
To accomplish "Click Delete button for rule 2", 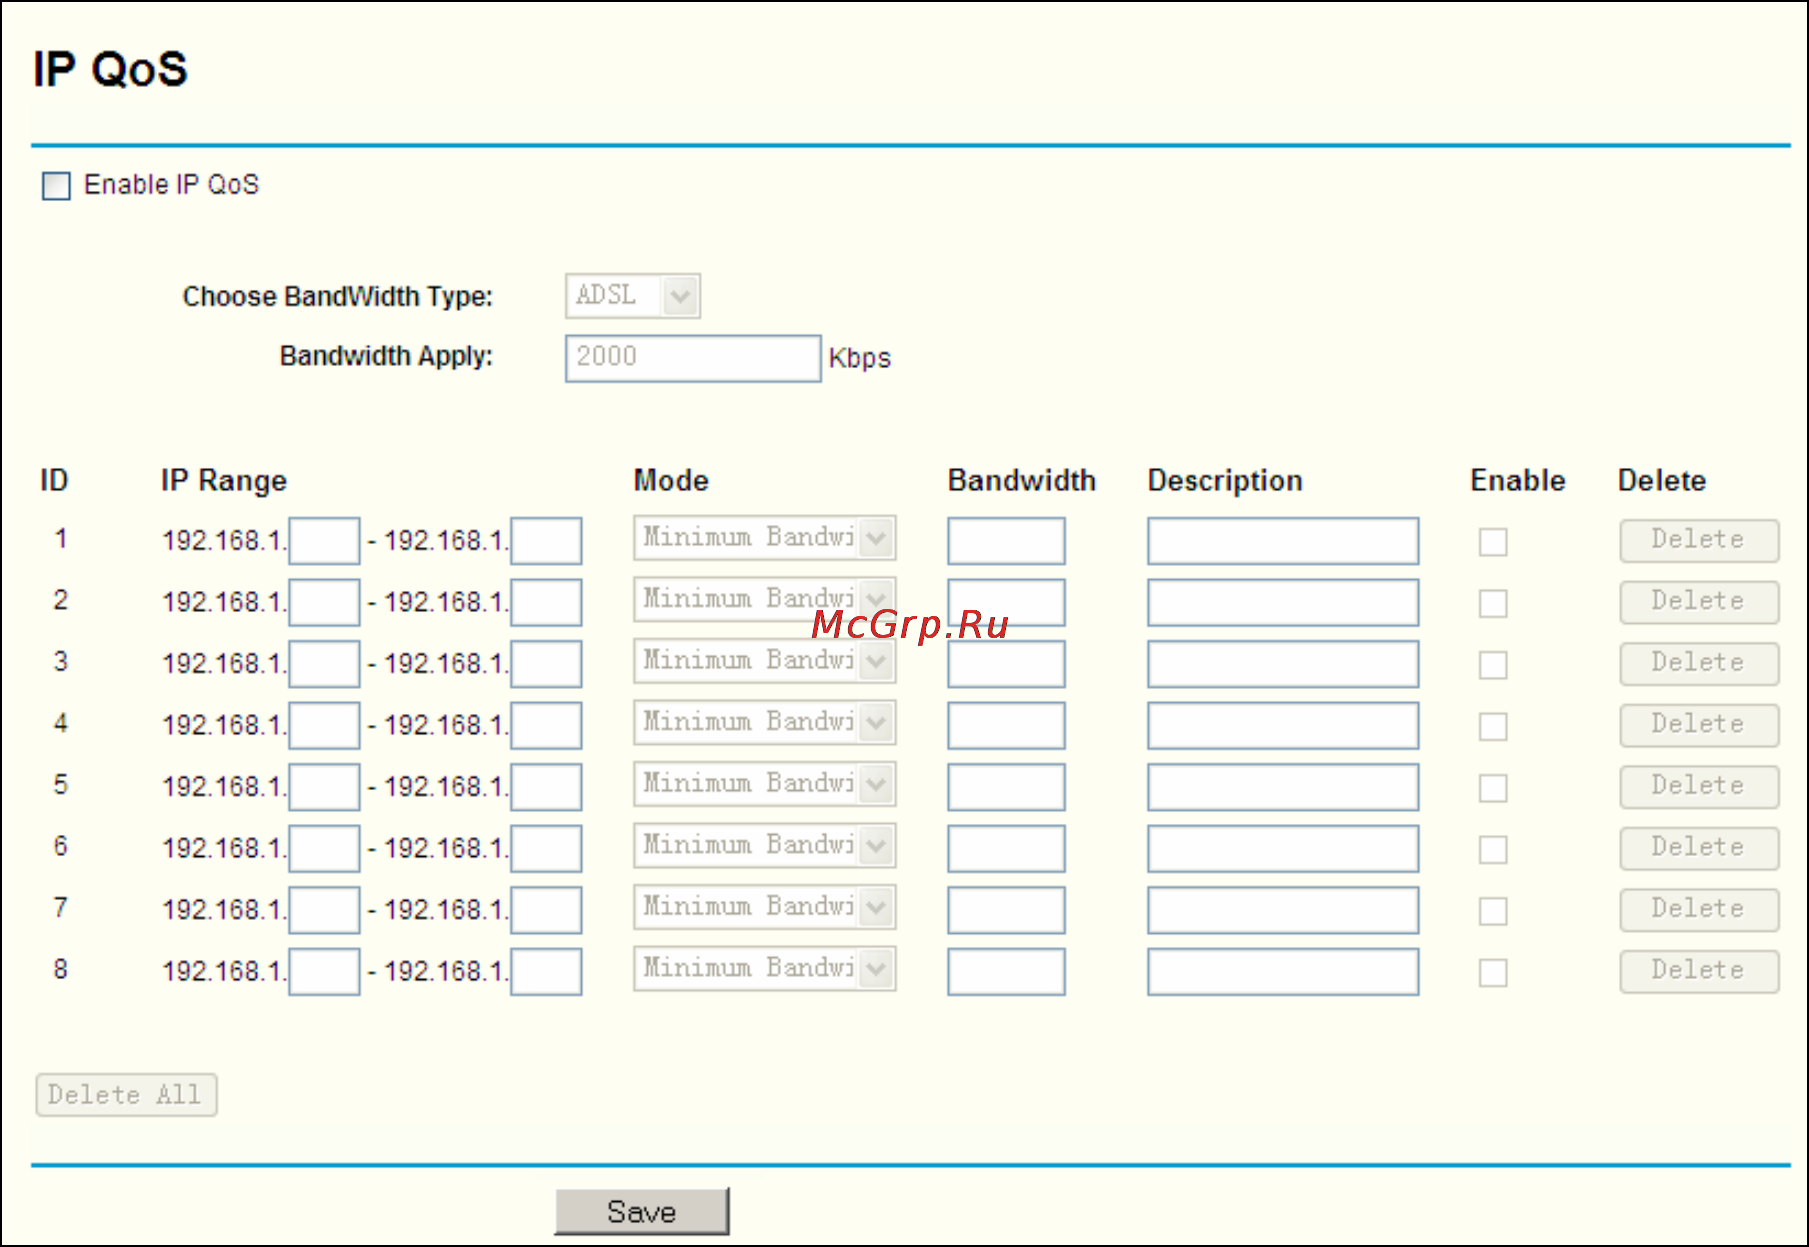I will (1699, 602).
